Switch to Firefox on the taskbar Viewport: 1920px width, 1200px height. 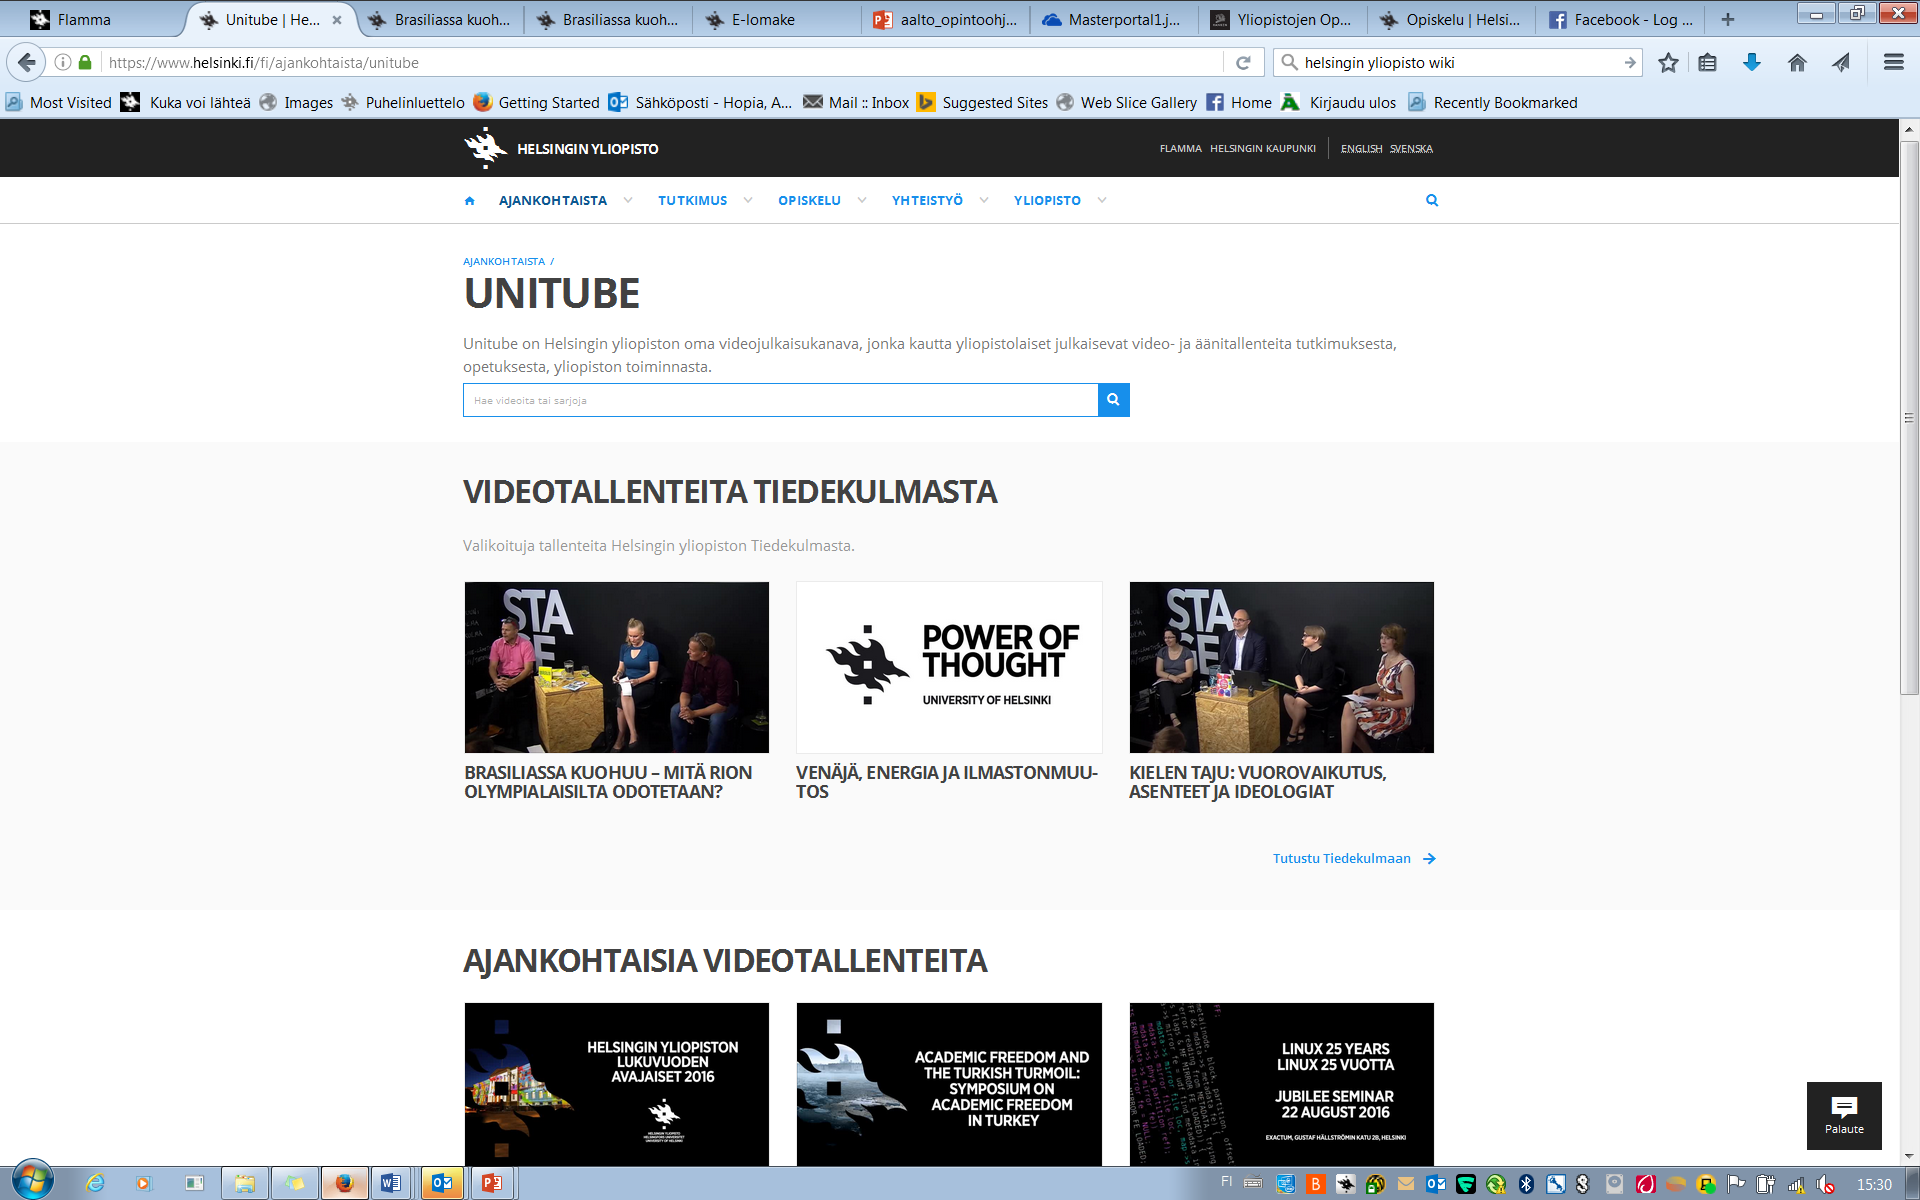[344, 1184]
